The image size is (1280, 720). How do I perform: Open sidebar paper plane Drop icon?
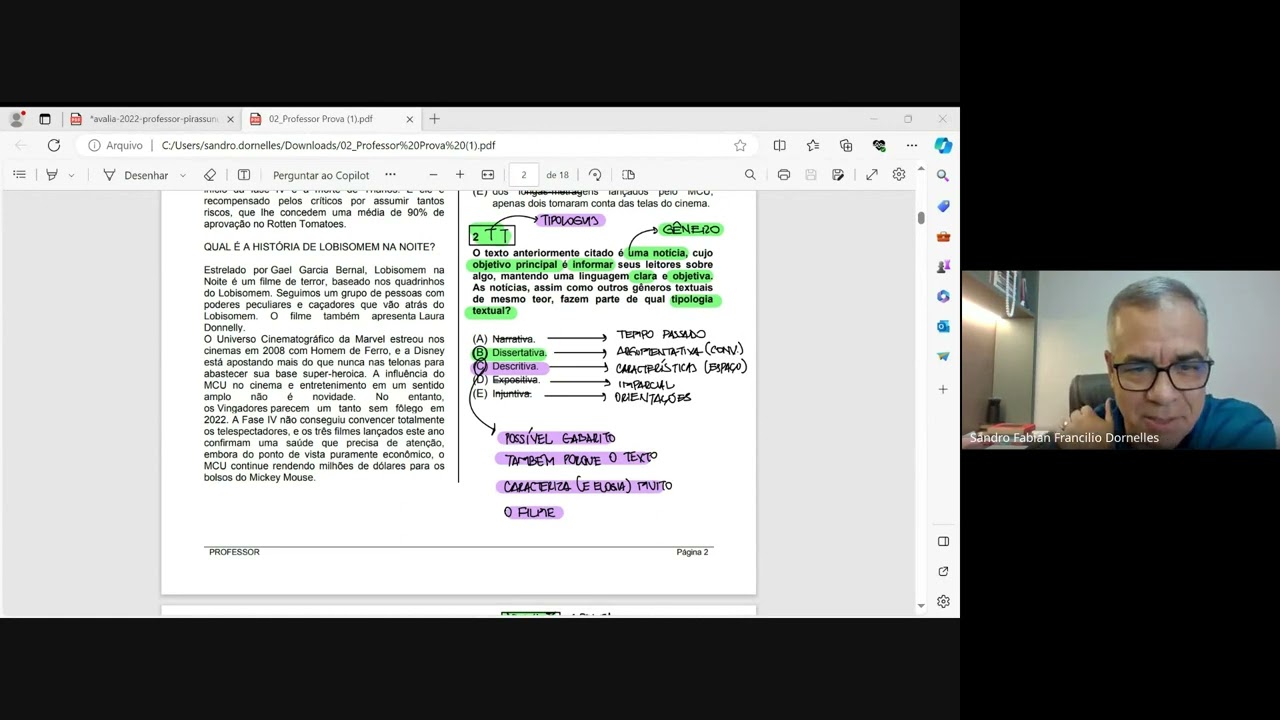(x=943, y=356)
